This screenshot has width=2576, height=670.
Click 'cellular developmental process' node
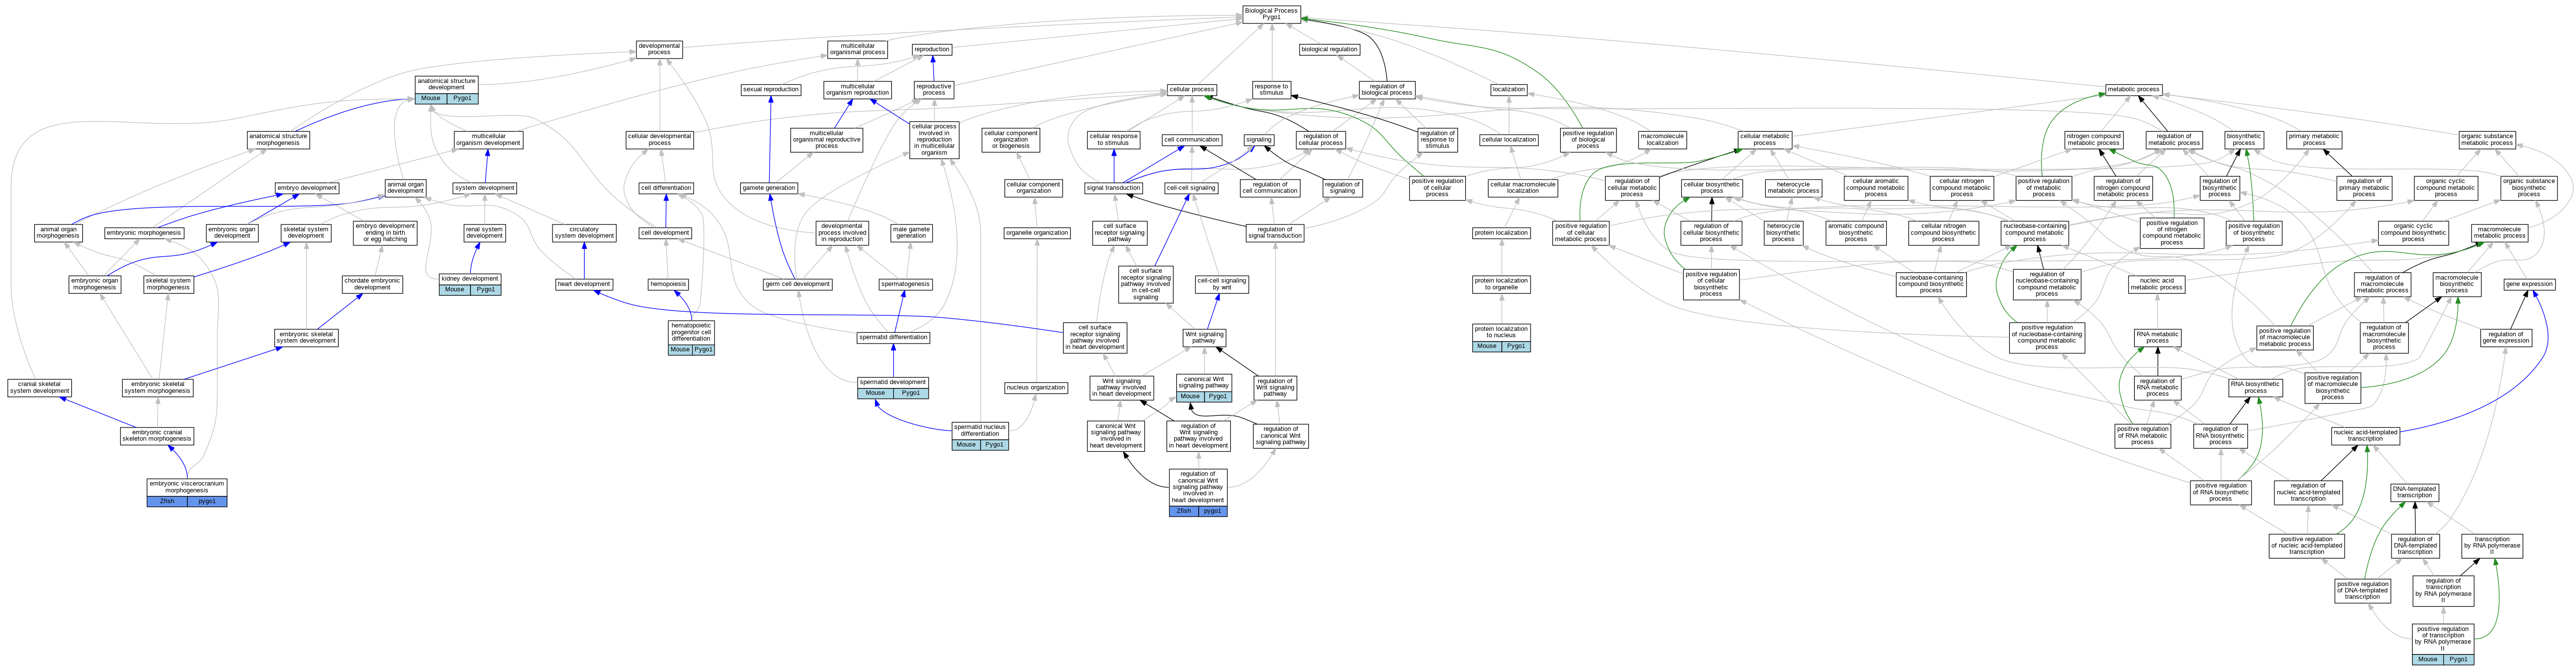pyautogui.click(x=659, y=140)
